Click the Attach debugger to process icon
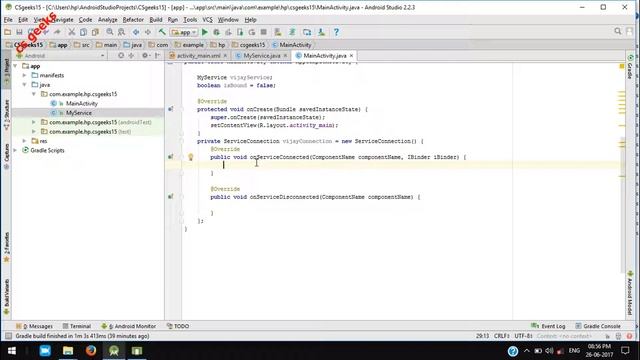This screenshot has height=360, width=640. point(240,32)
